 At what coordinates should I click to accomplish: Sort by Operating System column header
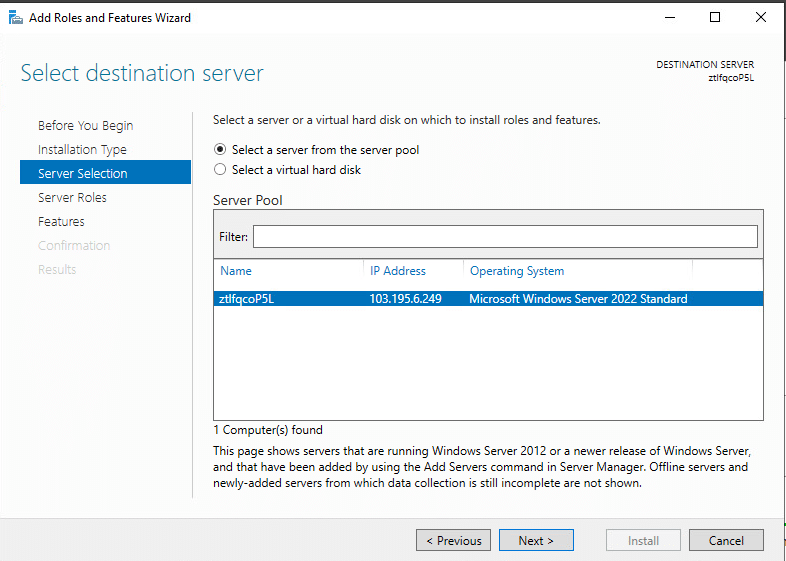pyautogui.click(x=516, y=271)
